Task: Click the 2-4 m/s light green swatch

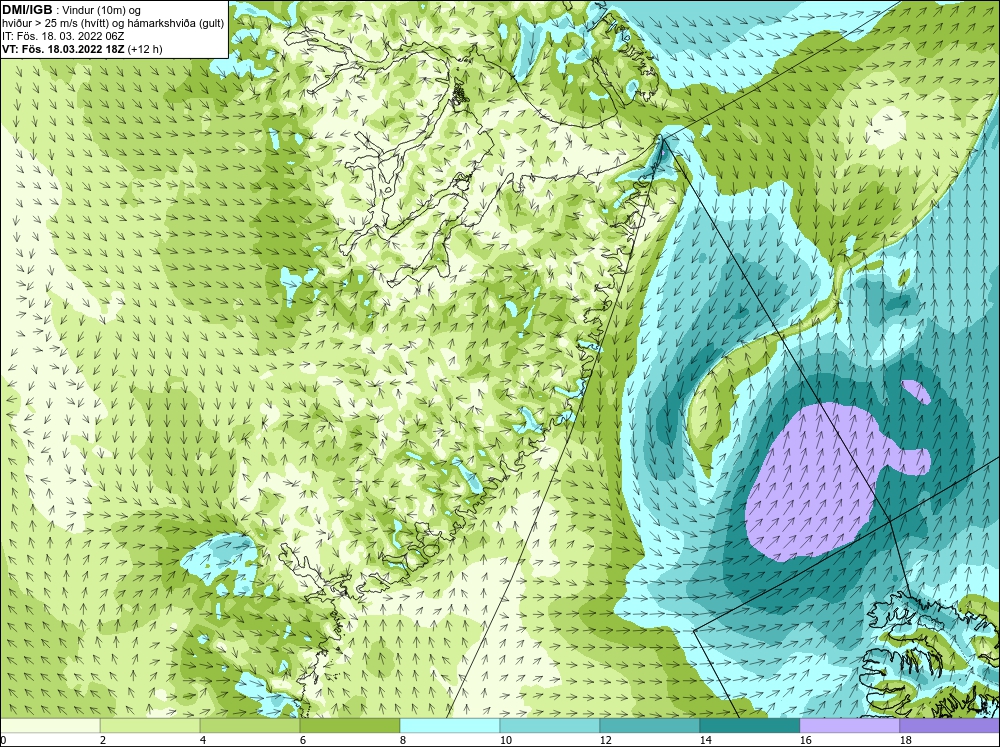Action: coord(150,725)
